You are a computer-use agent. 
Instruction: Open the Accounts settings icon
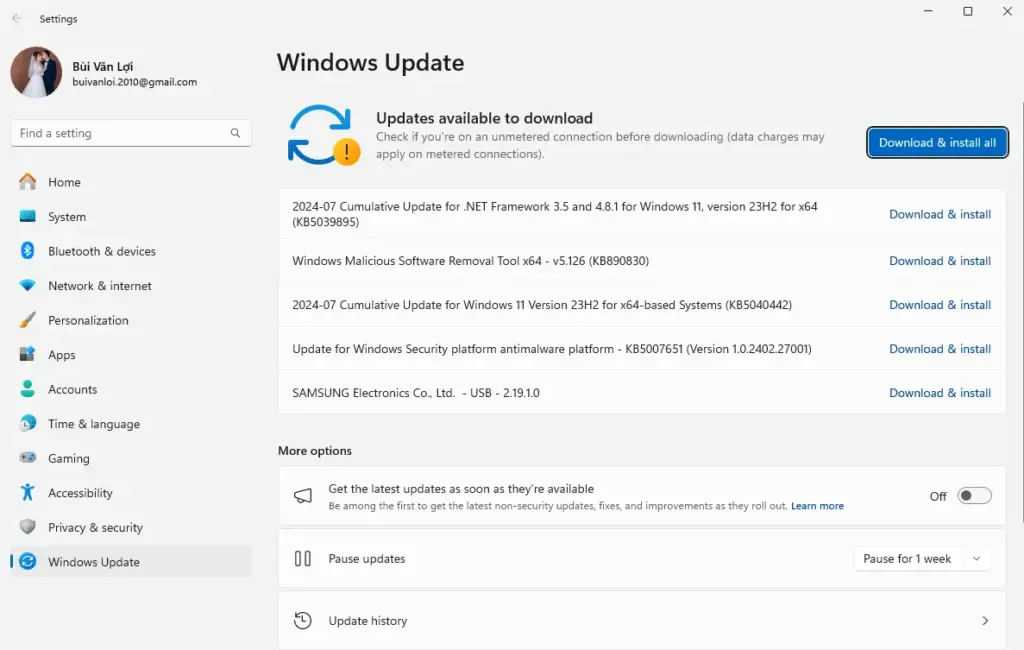[29, 389]
